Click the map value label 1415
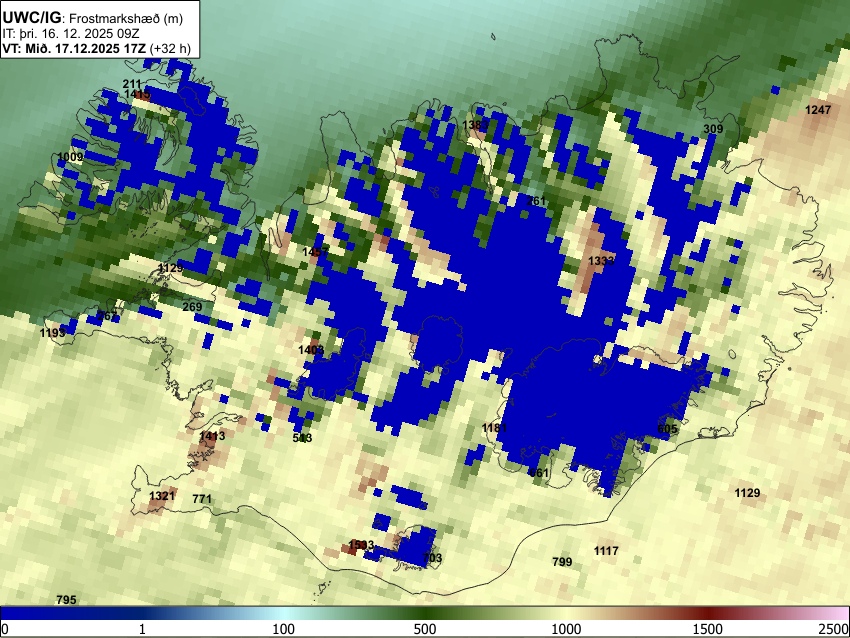850x638 pixels. 138,94
